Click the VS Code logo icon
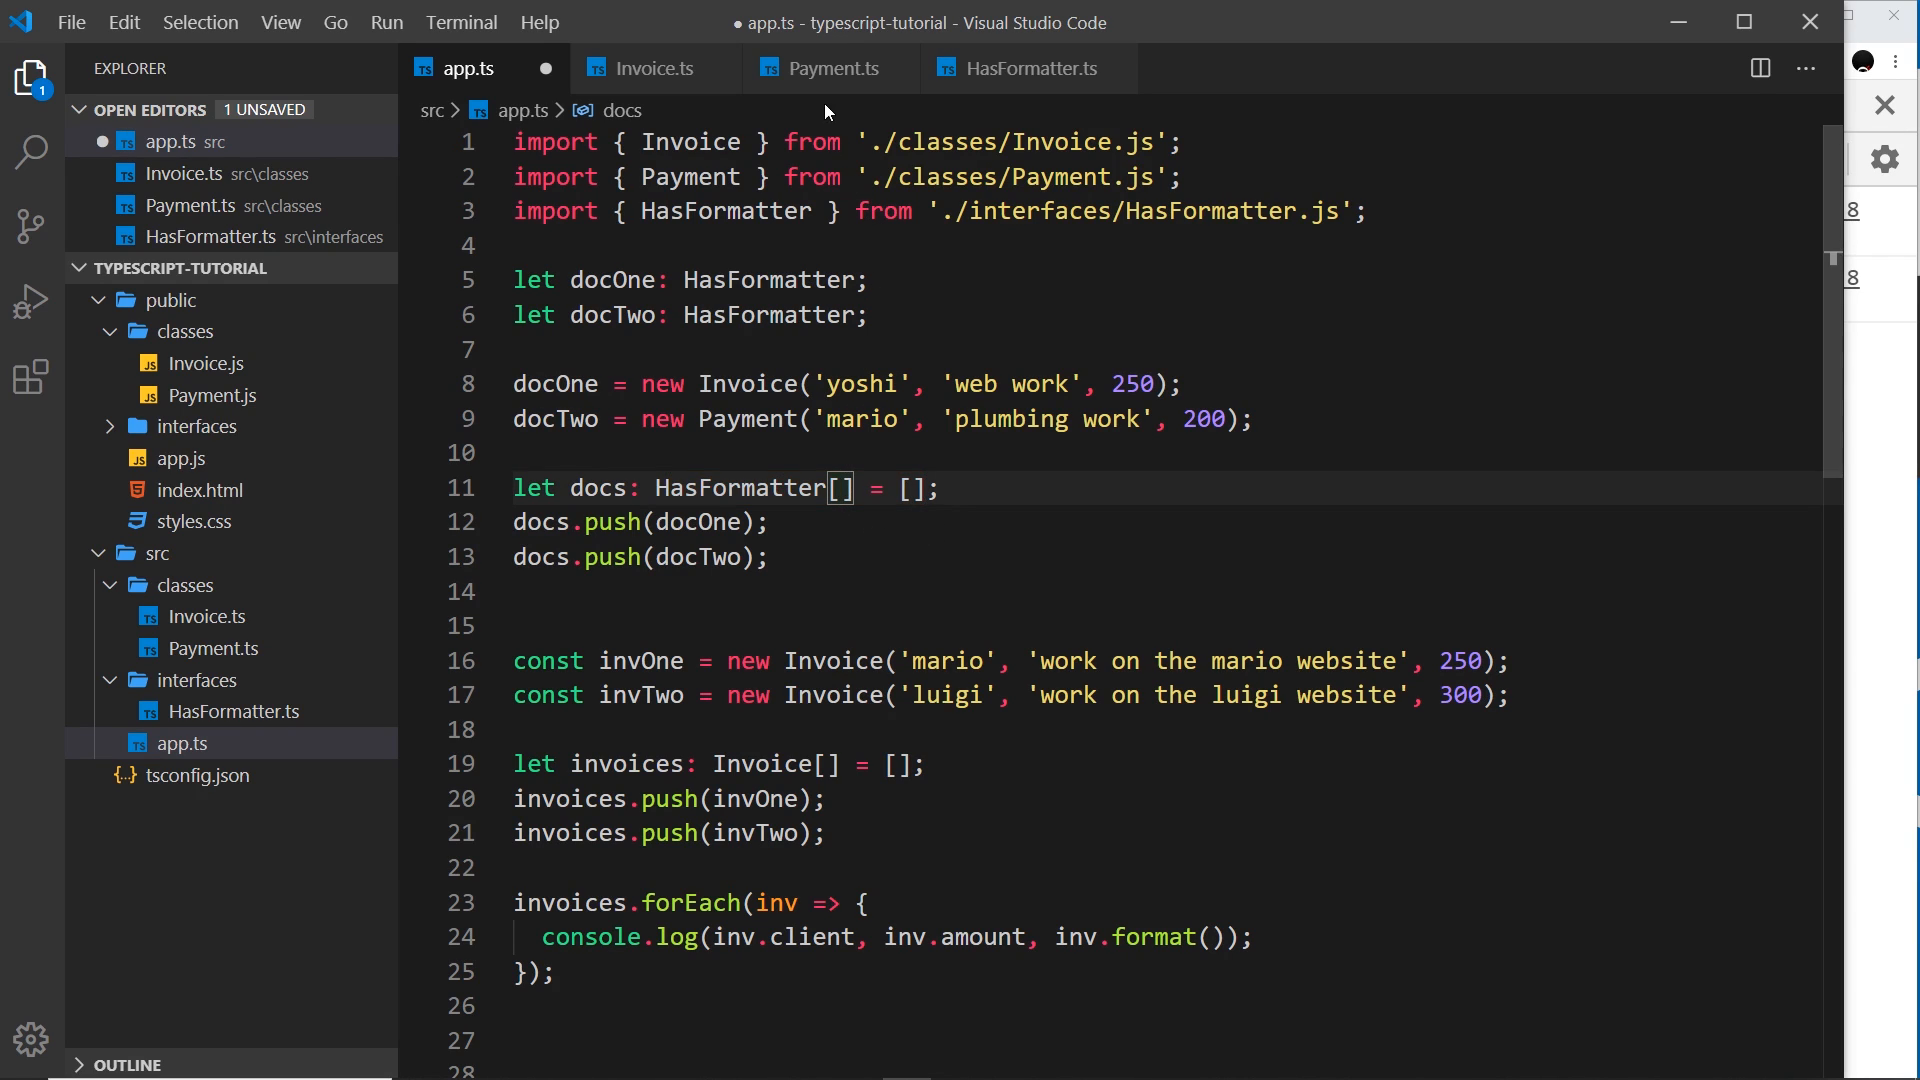 [21, 22]
